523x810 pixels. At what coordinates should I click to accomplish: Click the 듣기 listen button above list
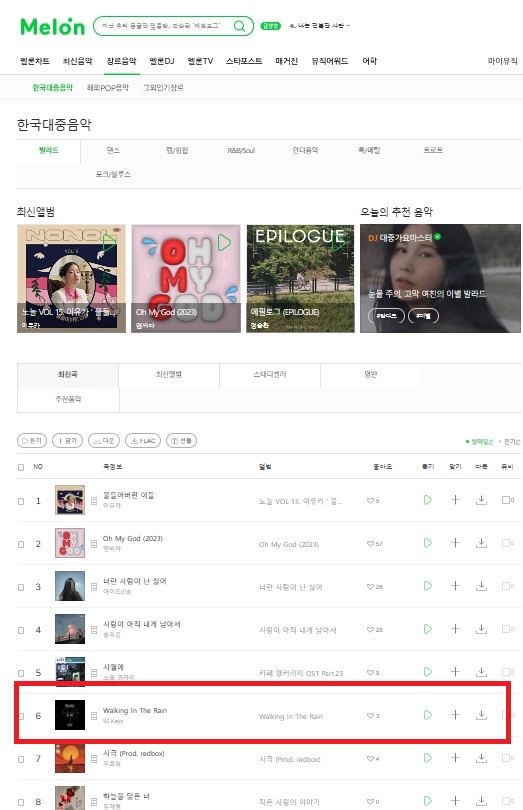coord(32,441)
